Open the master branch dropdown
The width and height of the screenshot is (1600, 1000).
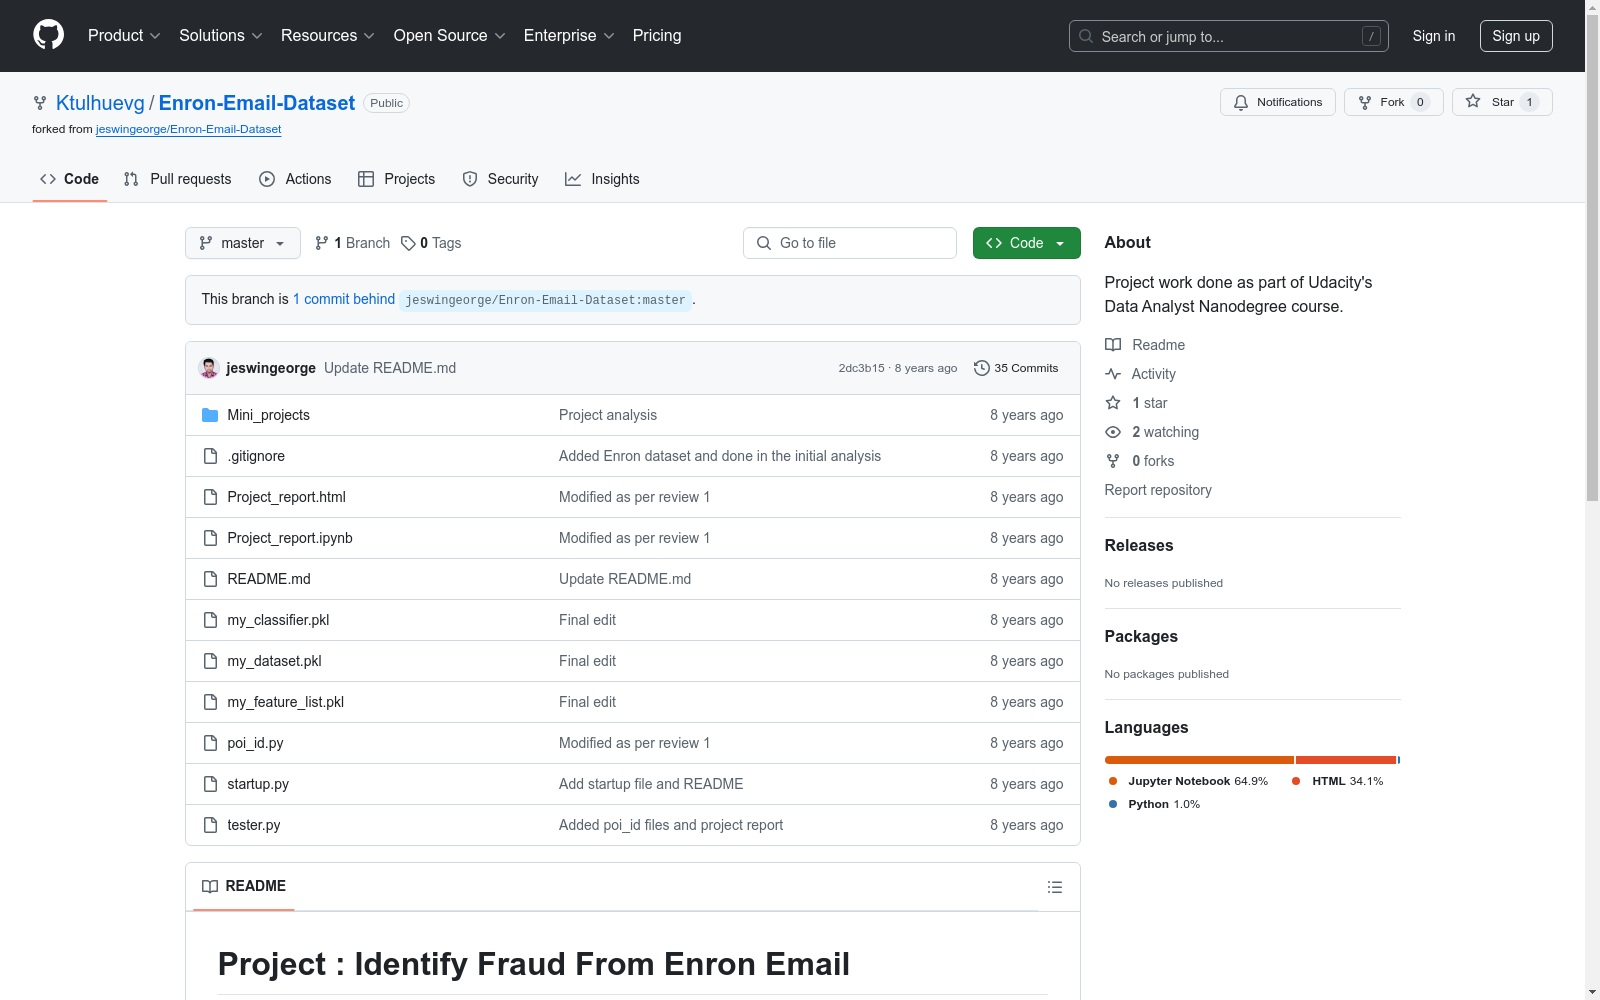pos(243,243)
